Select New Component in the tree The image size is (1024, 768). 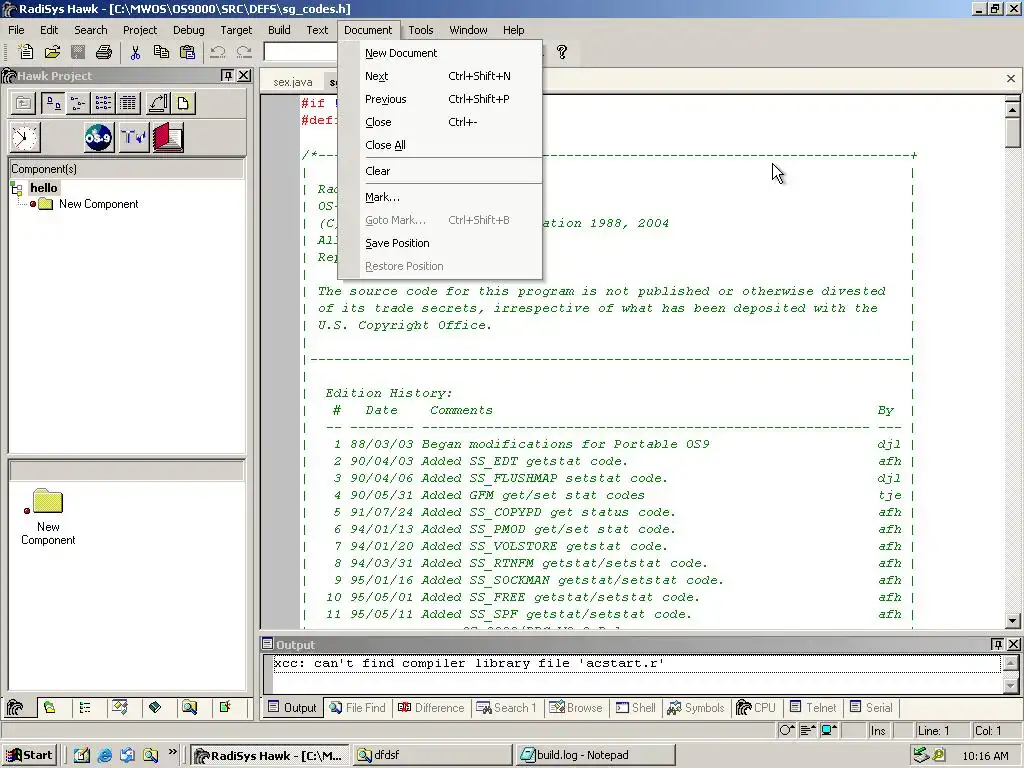pyautogui.click(x=99, y=204)
